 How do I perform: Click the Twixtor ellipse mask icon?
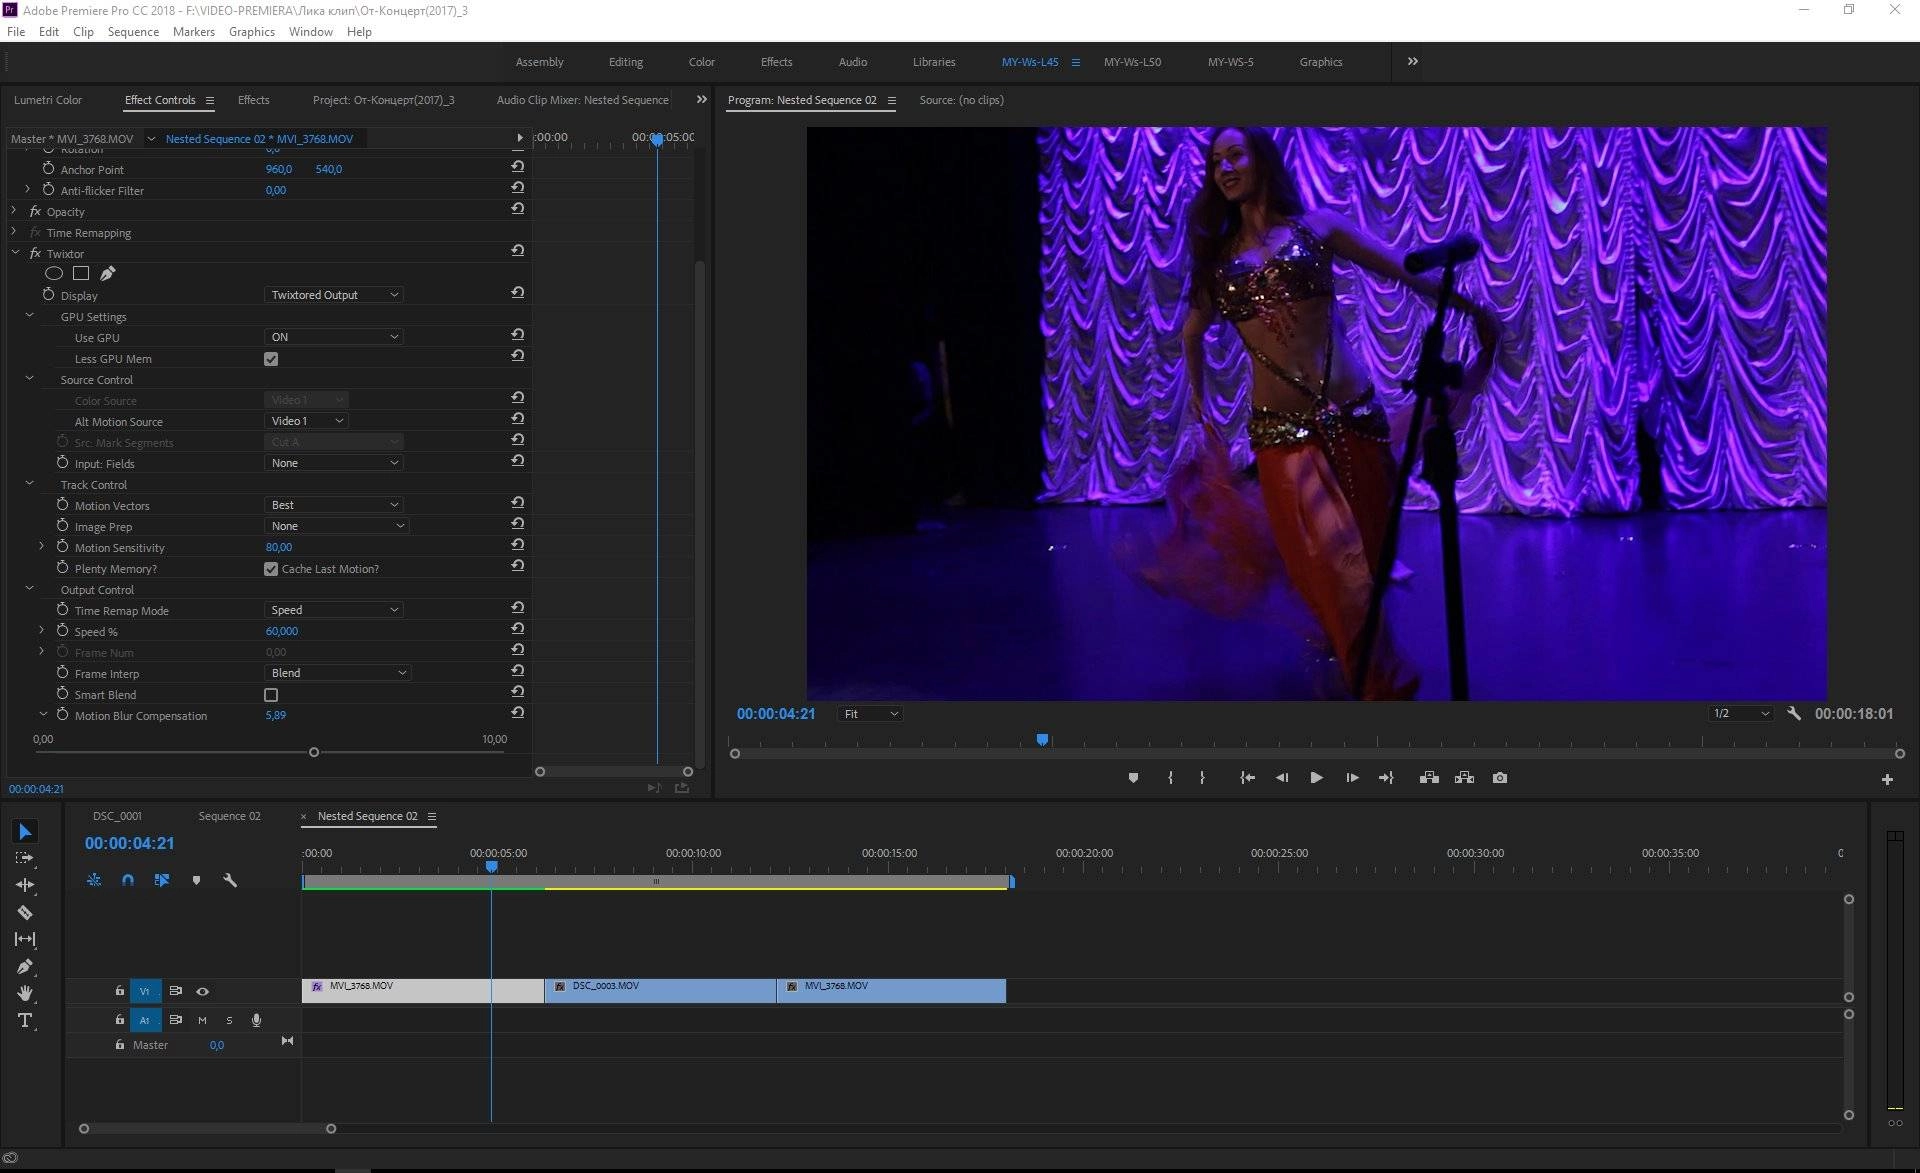coord(54,273)
